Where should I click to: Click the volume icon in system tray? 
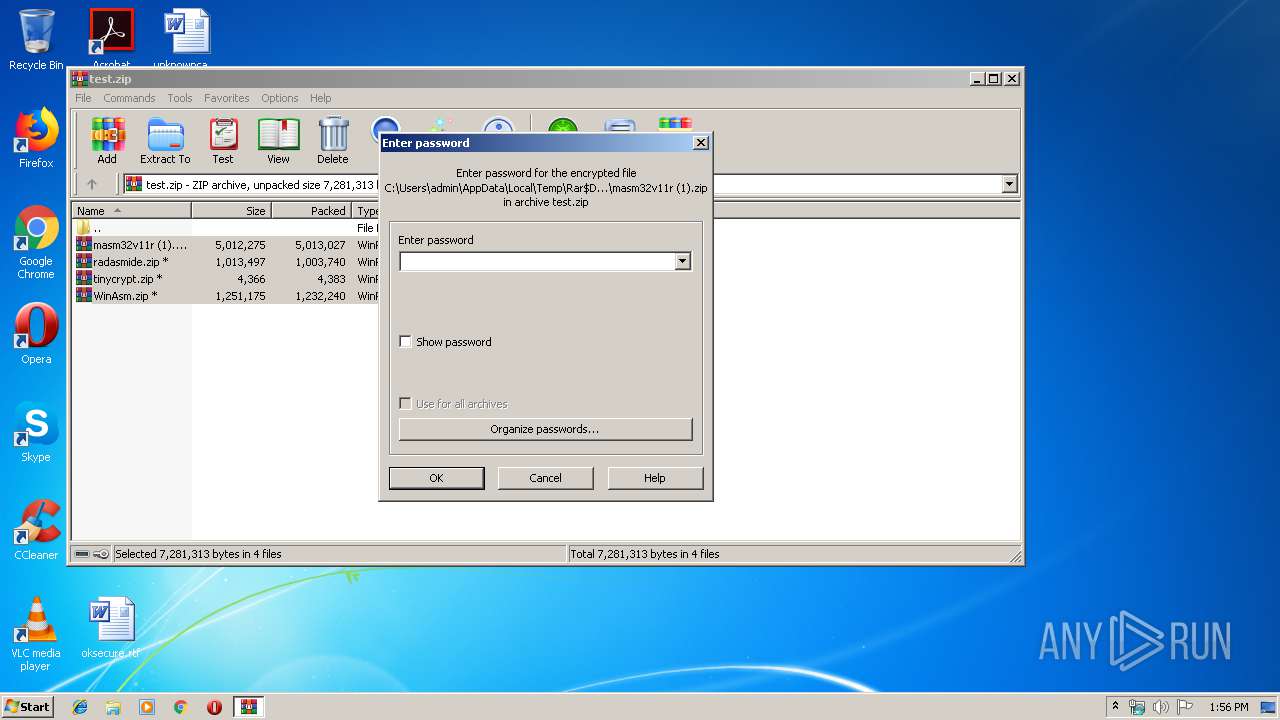click(1160, 707)
